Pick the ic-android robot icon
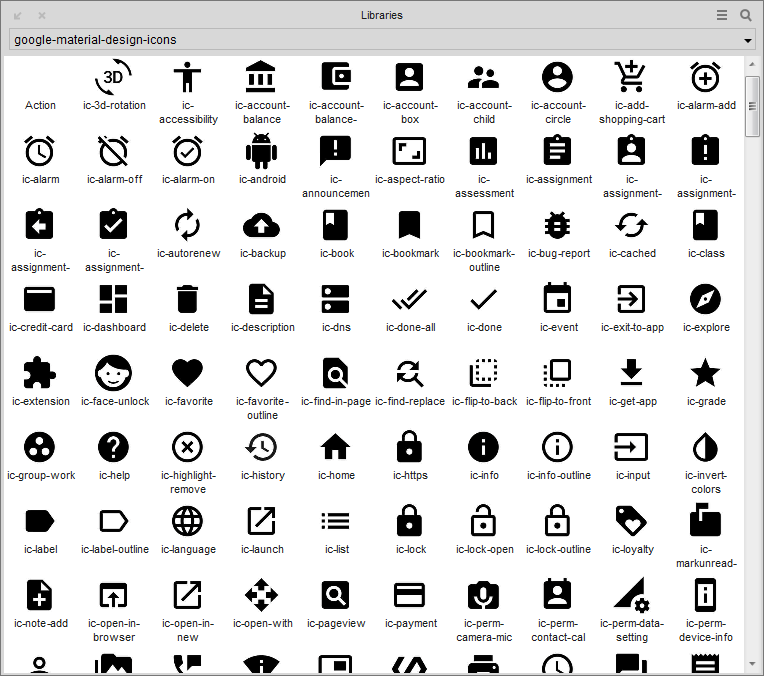764x676 pixels. coord(262,151)
